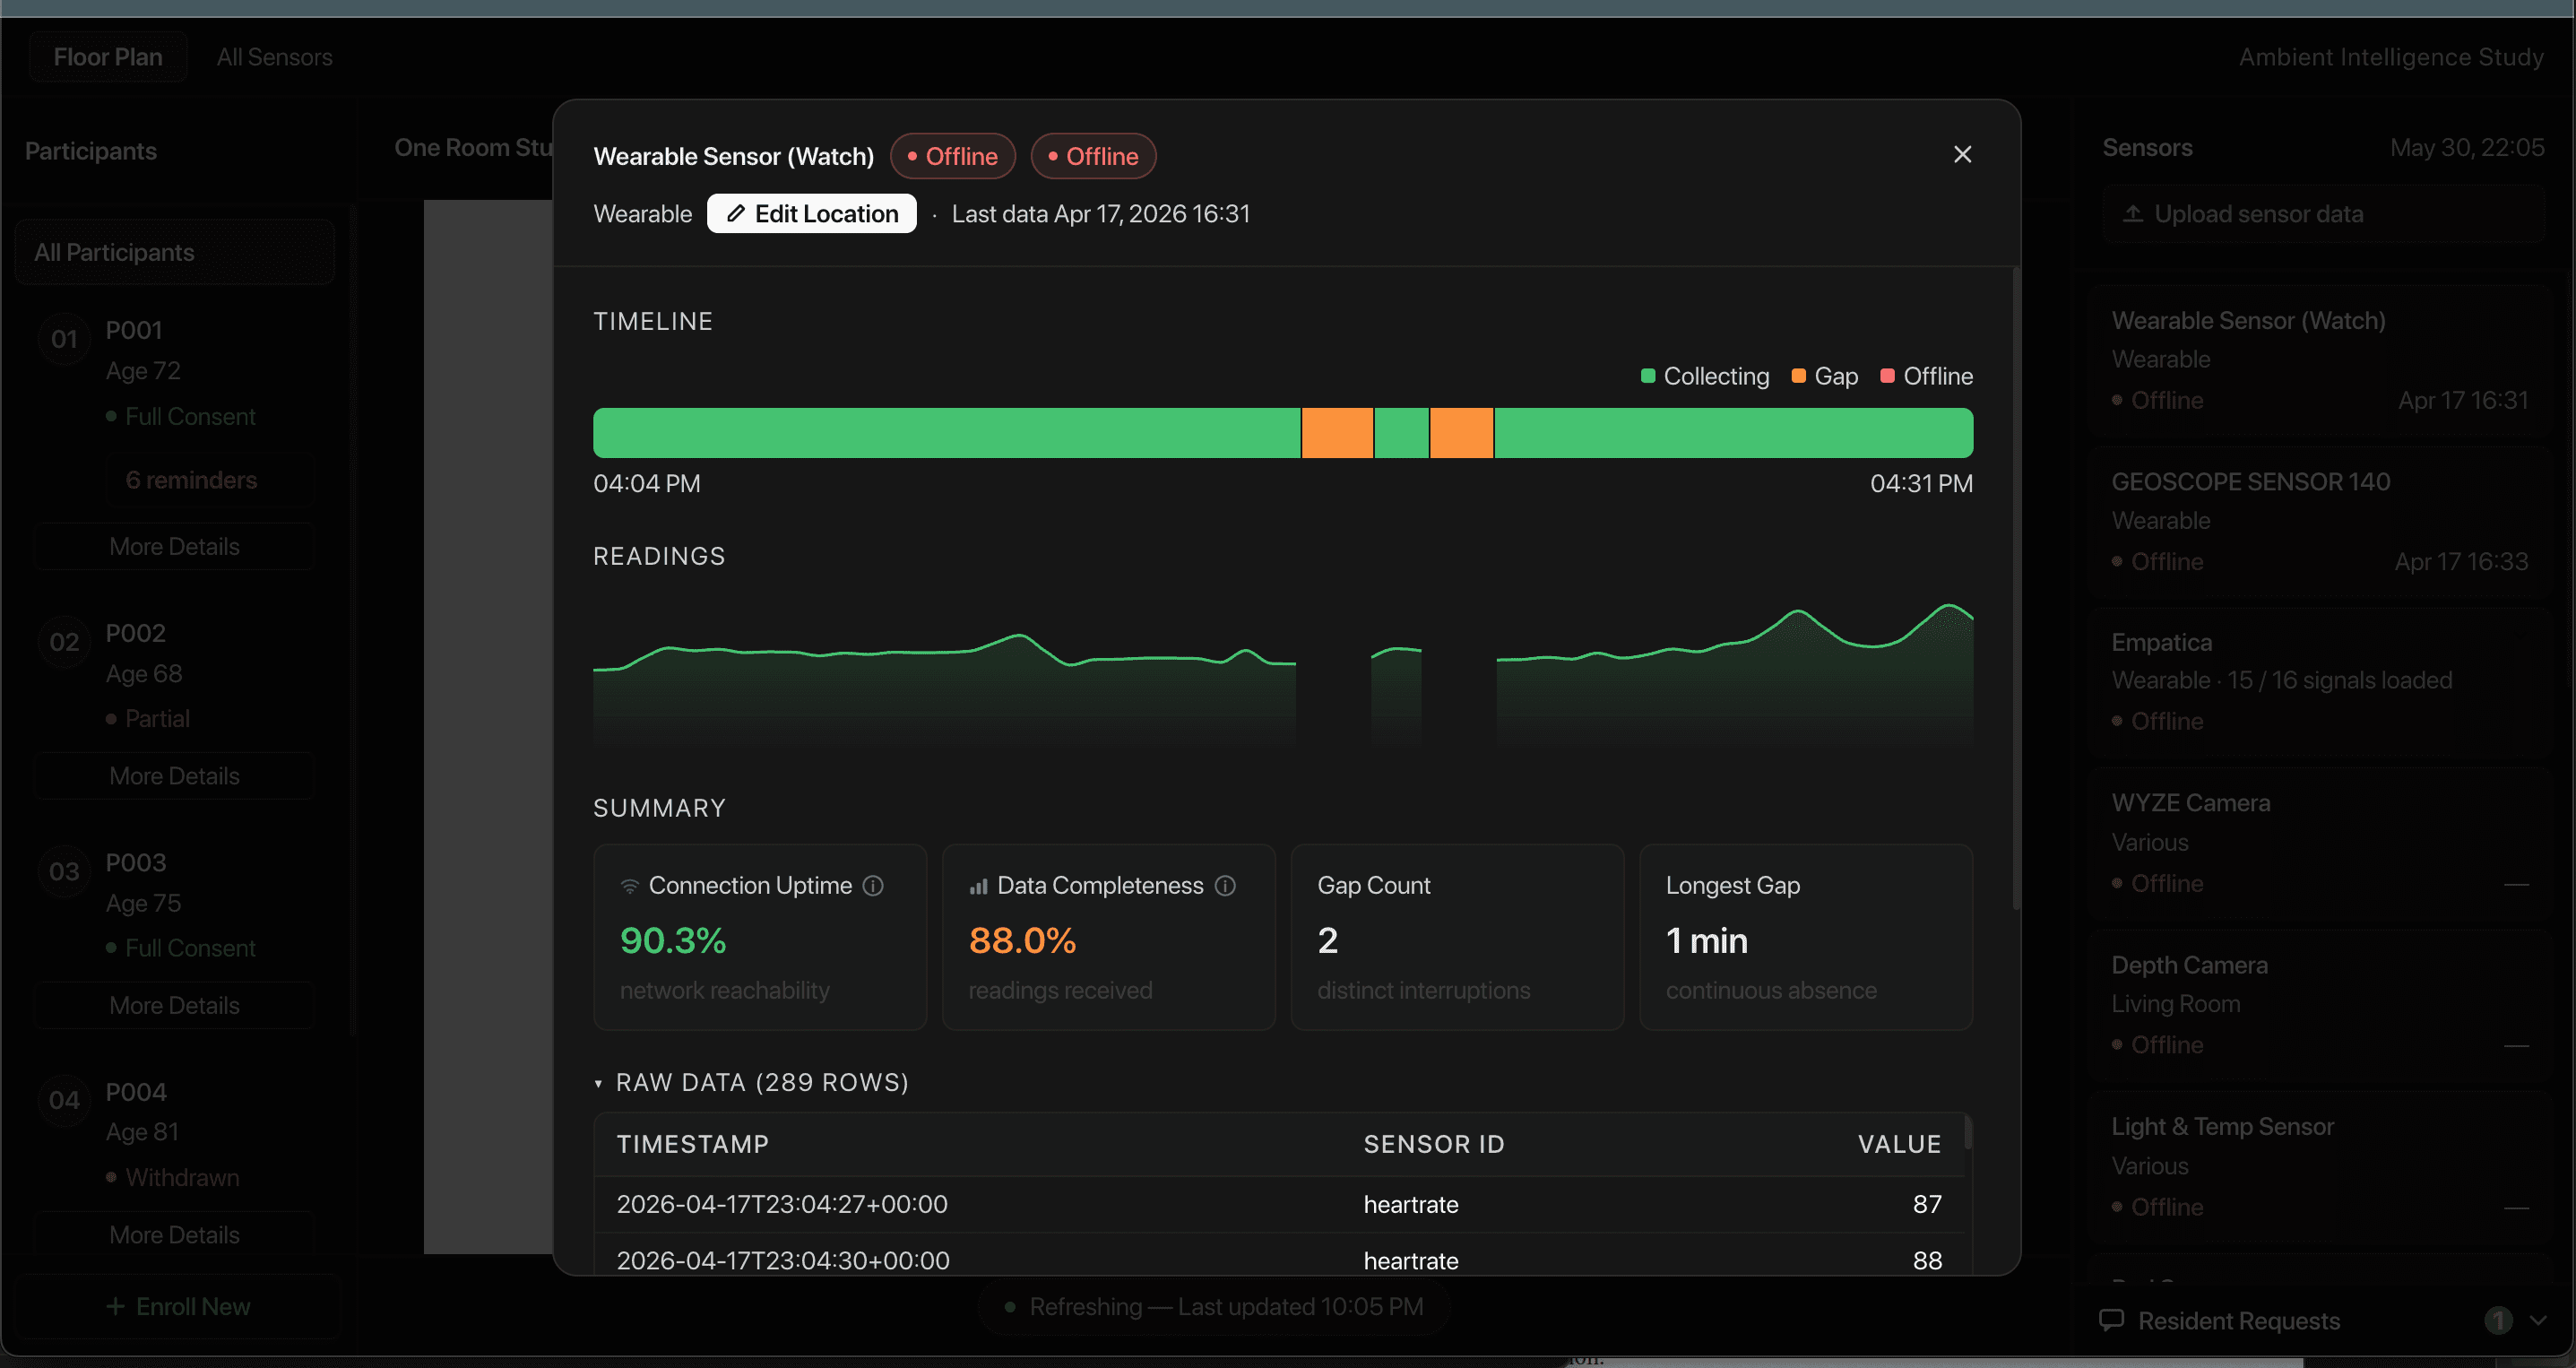Click the Upload sensor data button
This screenshot has width=2576, height=1368.
(2323, 214)
